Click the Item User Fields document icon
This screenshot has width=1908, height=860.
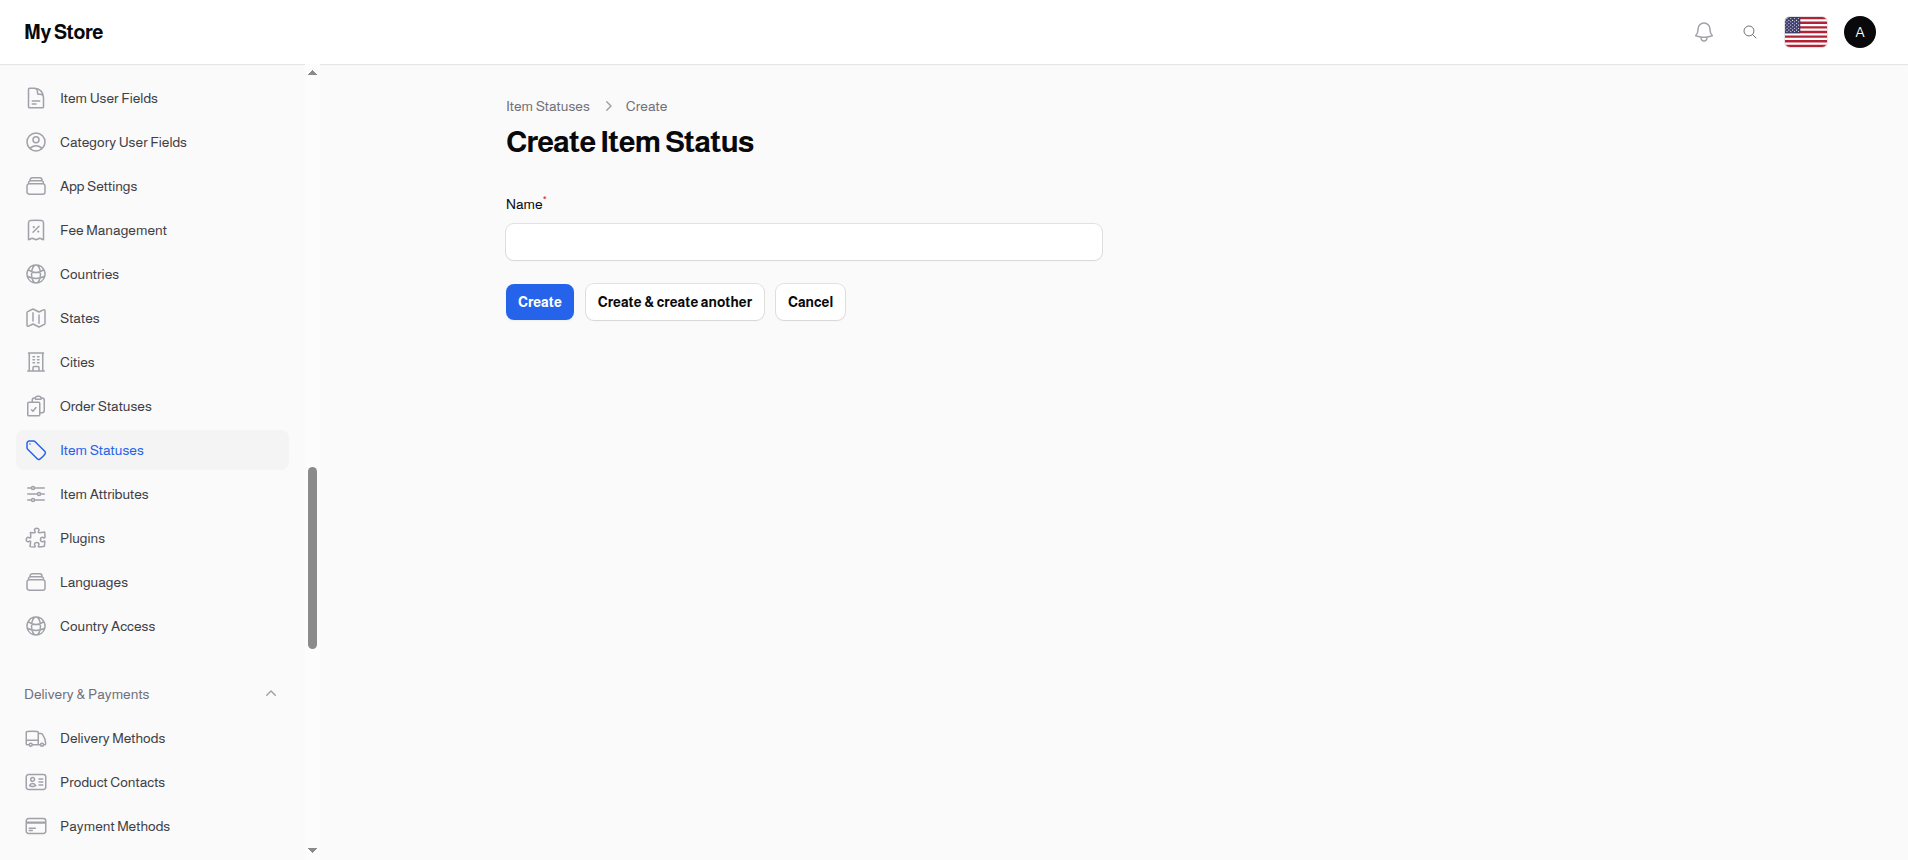36,98
